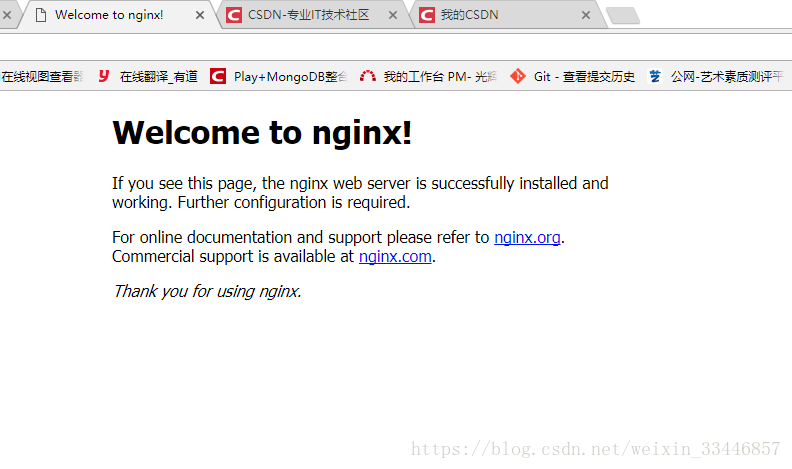Click the red arc icon of 我的工作台 bookmark
This screenshot has width=792, height=469.
click(x=367, y=76)
